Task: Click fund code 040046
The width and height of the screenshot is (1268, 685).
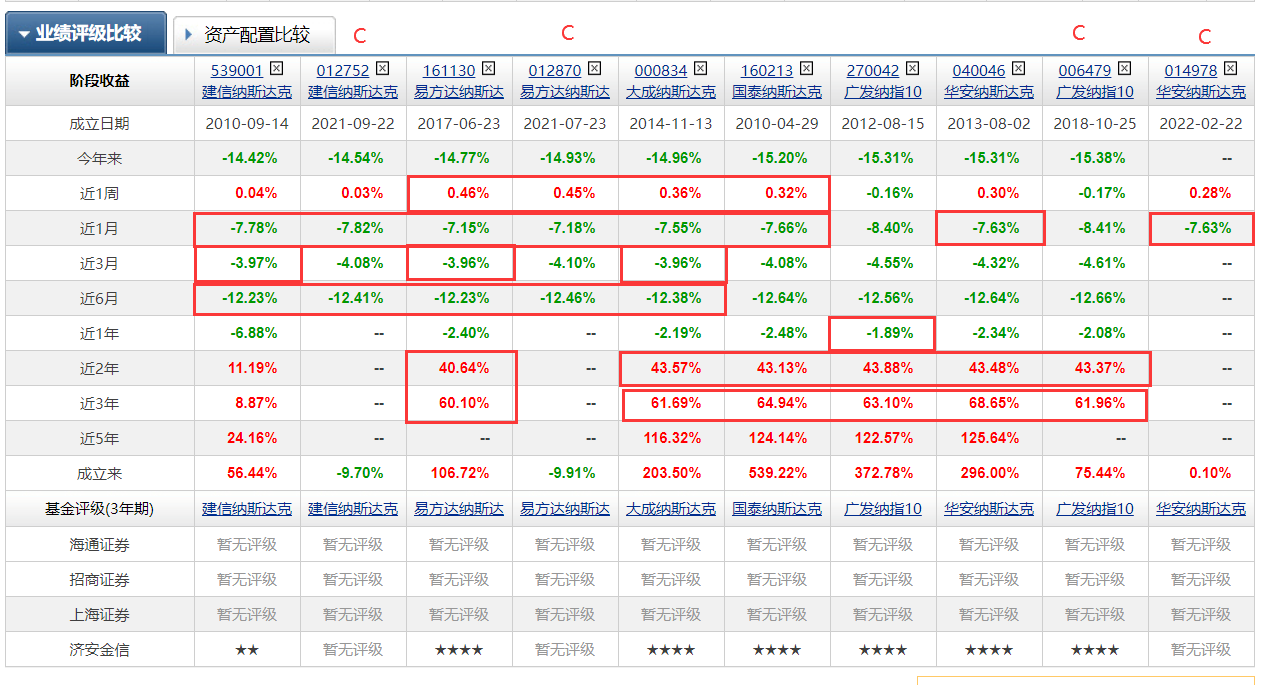Action: coord(979,71)
